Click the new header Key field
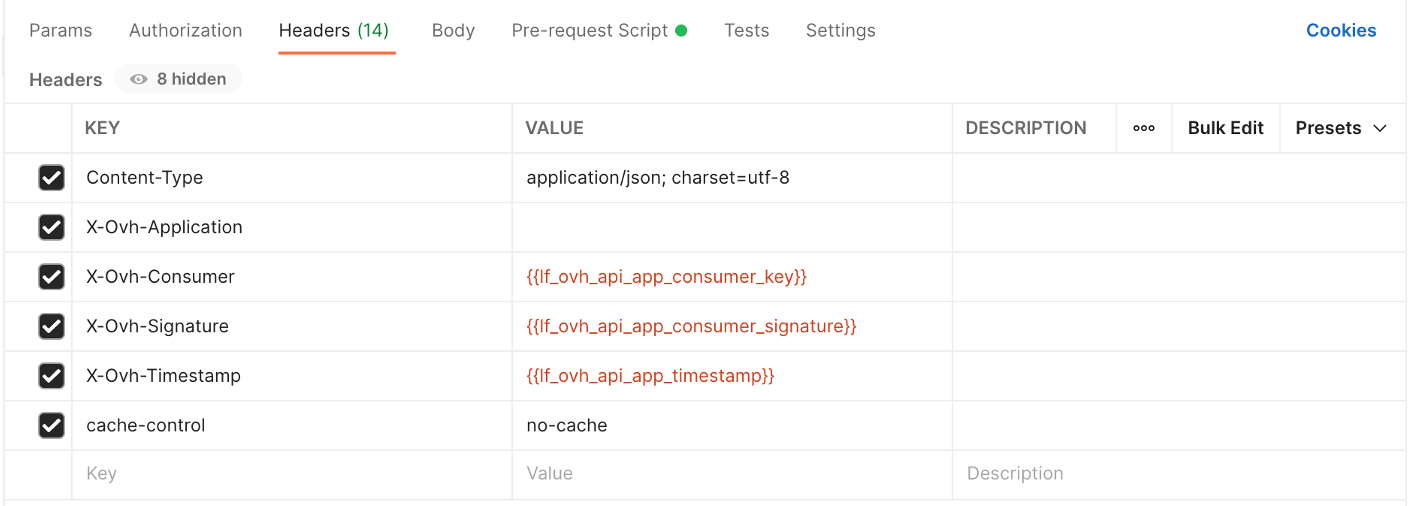Image resolution: width=1410 pixels, height=506 pixels. pyautogui.click(x=290, y=474)
